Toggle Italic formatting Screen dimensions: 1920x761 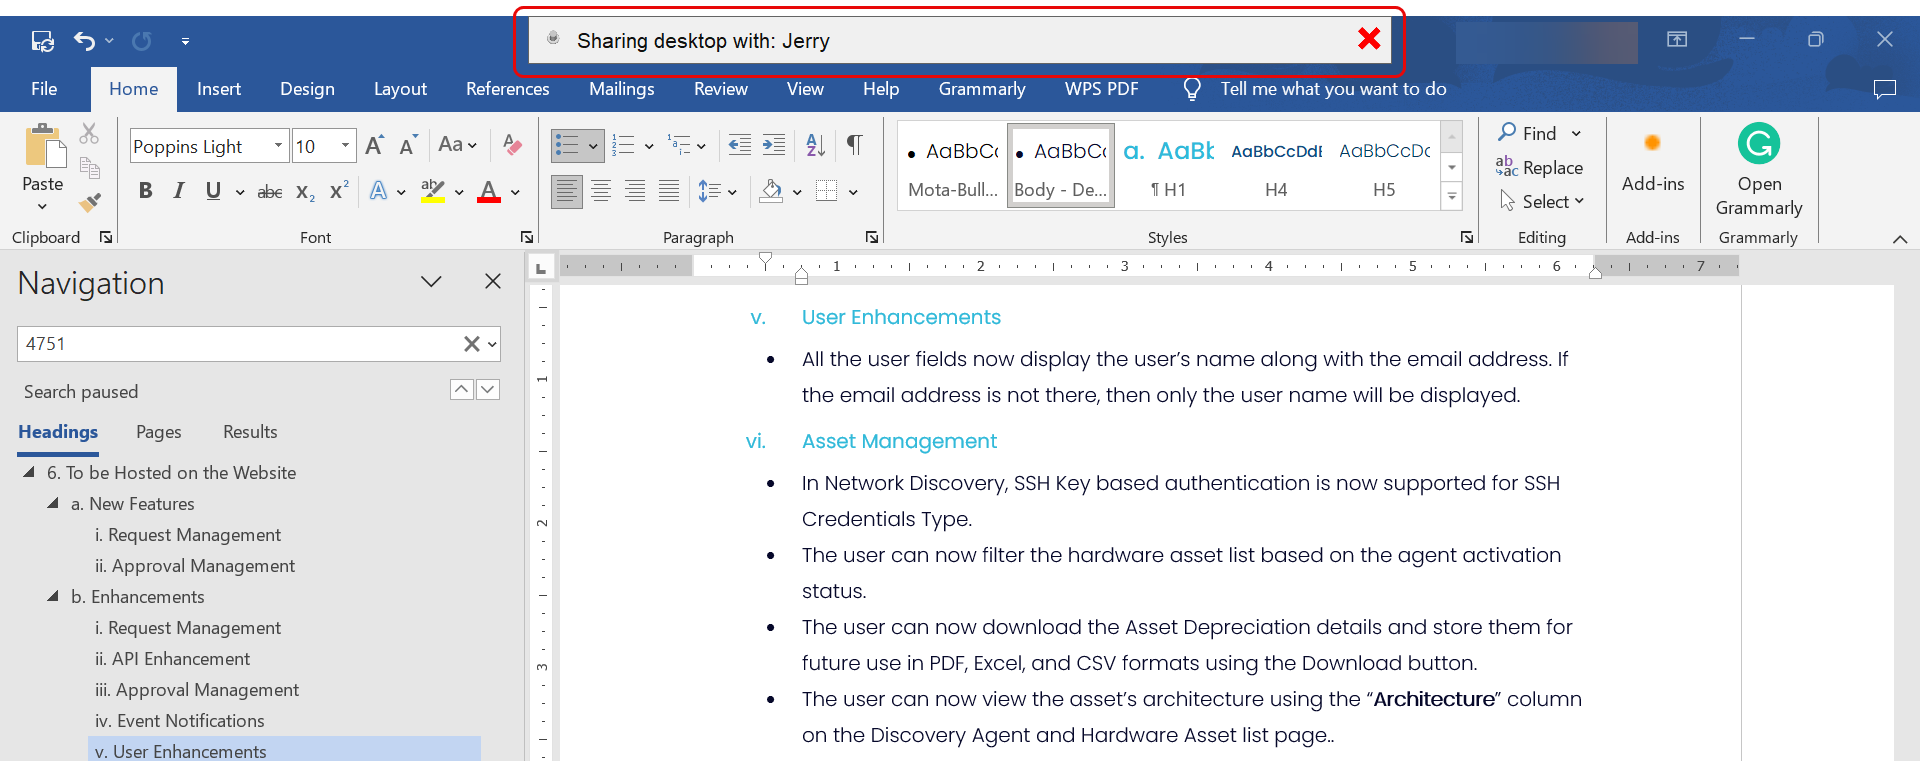179,191
